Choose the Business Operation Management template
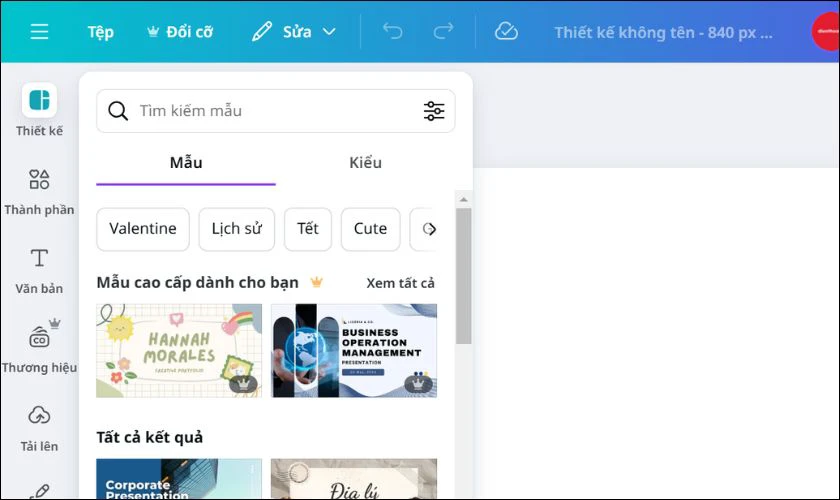 coord(354,350)
